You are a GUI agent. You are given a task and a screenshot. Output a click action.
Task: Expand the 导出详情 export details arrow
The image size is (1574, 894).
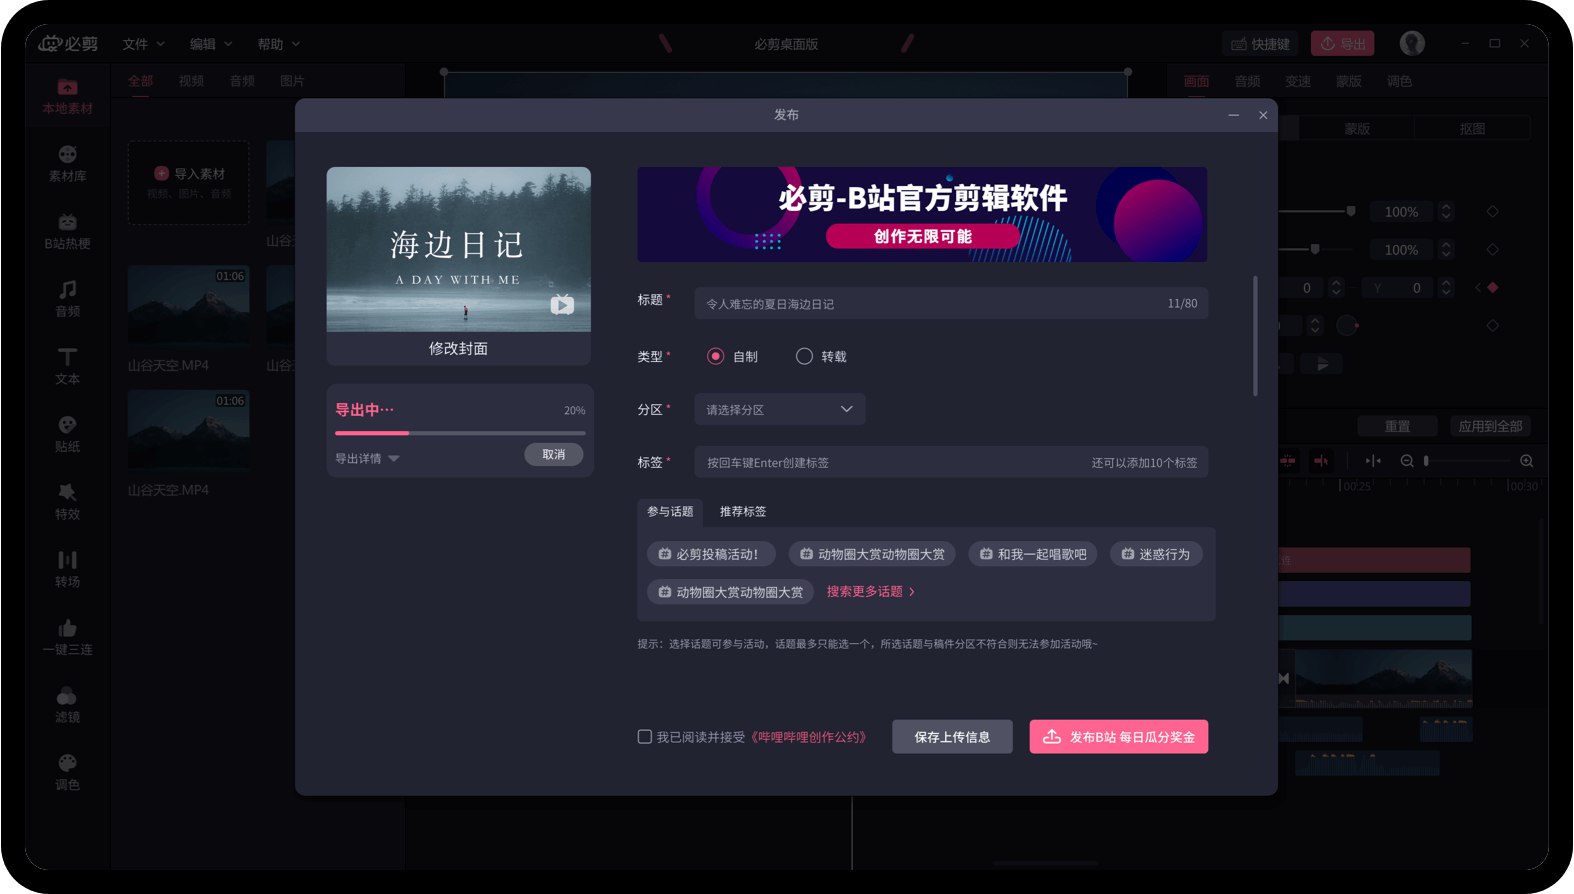point(394,458)
